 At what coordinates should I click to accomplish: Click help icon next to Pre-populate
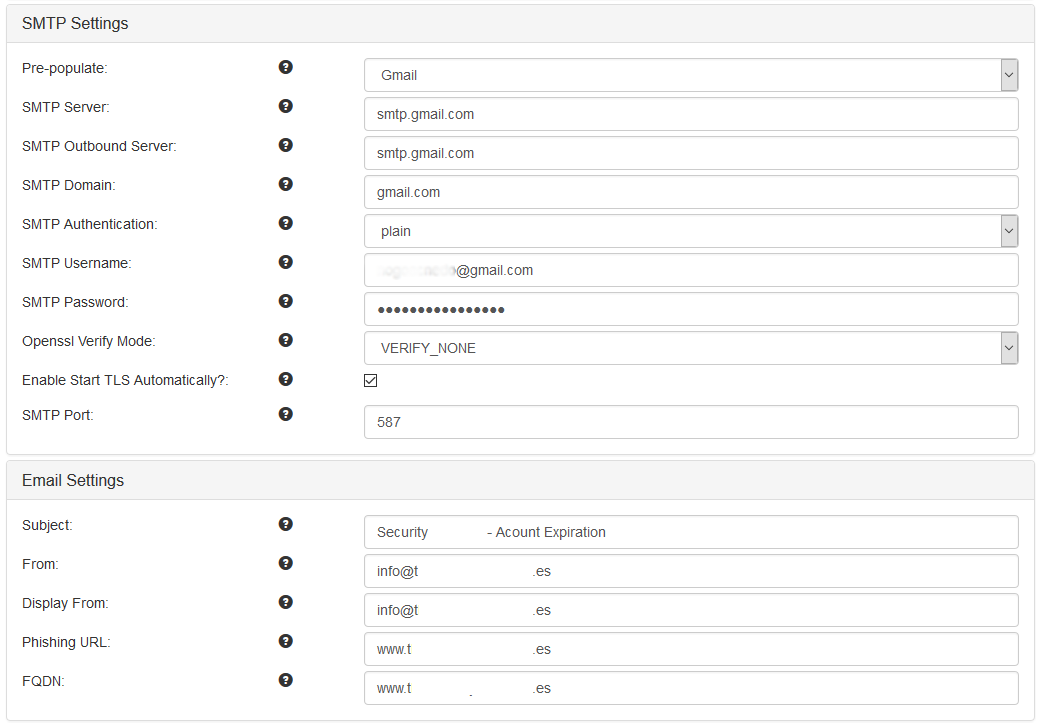[285, 67]
